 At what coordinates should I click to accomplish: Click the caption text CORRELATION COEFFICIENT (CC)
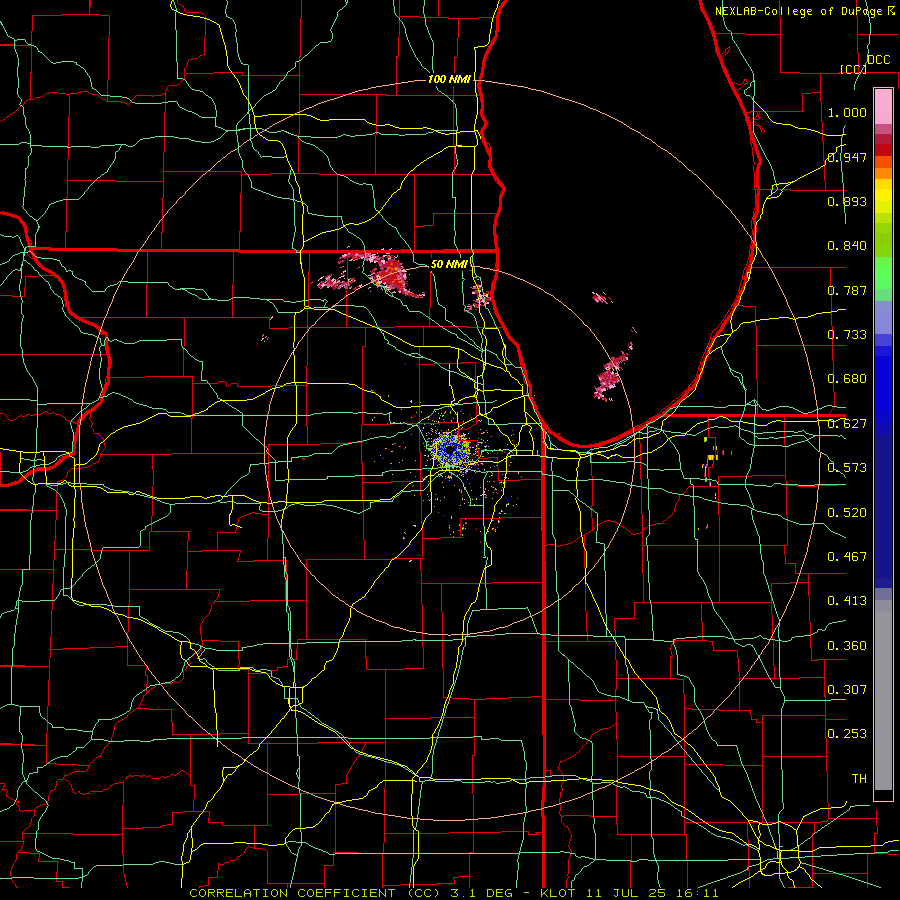tap(315, 893)
